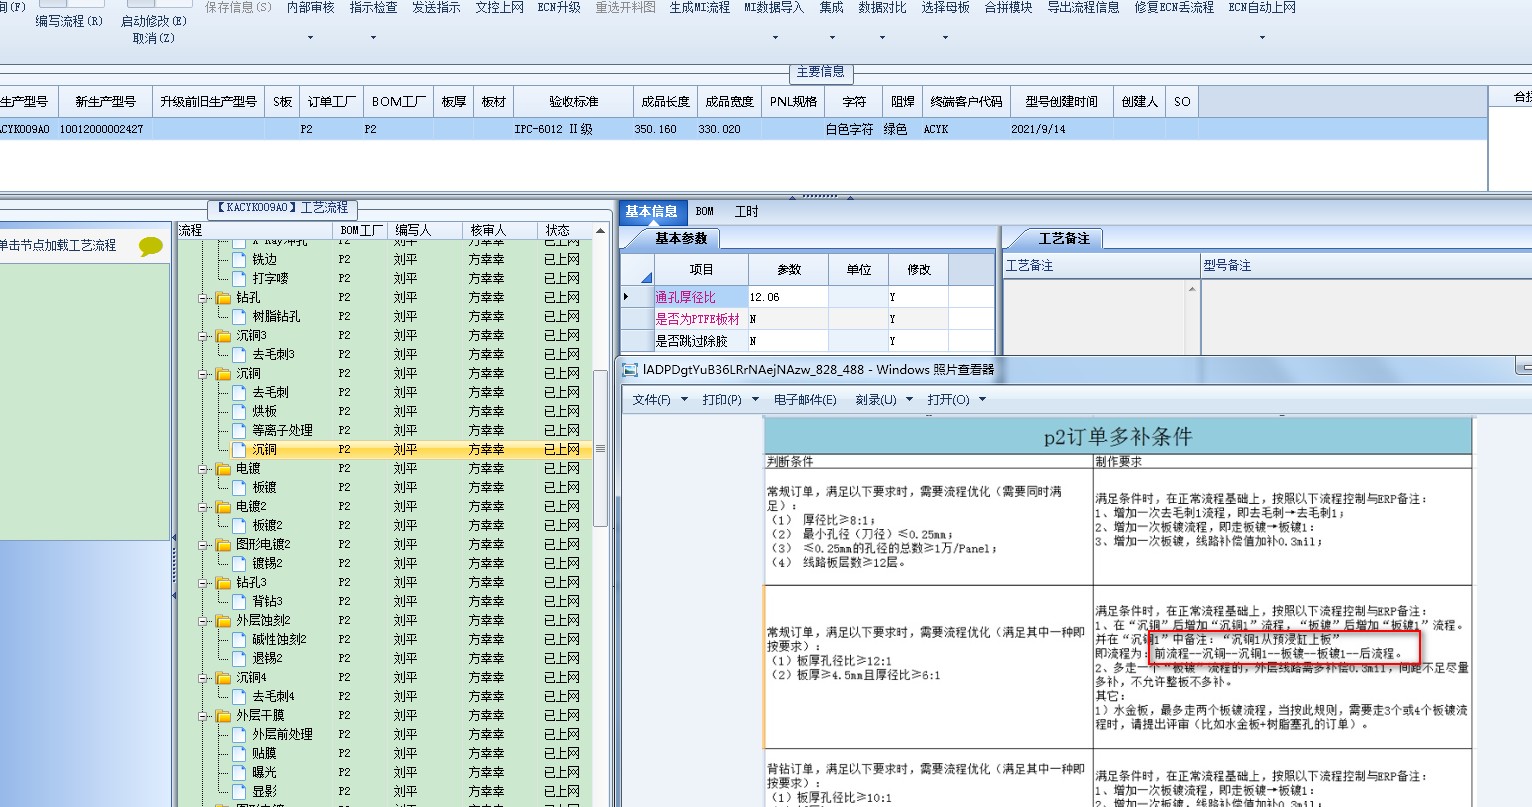Click the folder icon beside 电镀2
The image size is (1532, 807).
point(223,507)
